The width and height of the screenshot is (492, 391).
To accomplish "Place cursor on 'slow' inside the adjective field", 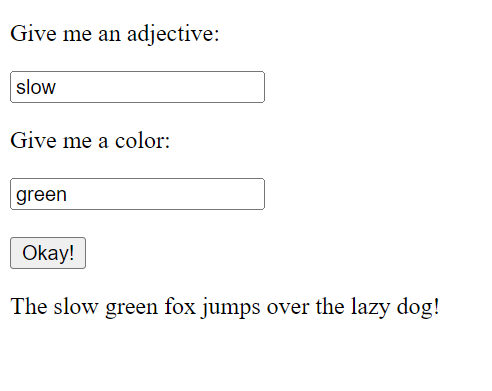I will [36, 87].
